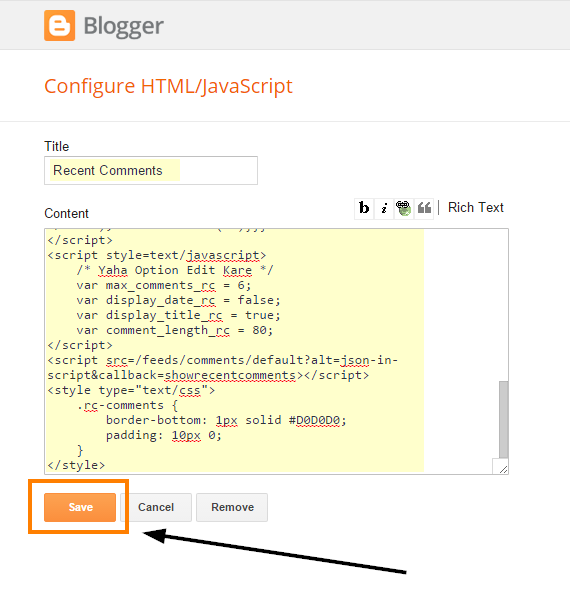Screen dimensions: 570x600
Task: Click the Content textarea scrollbar thumb
Action: 503,419
